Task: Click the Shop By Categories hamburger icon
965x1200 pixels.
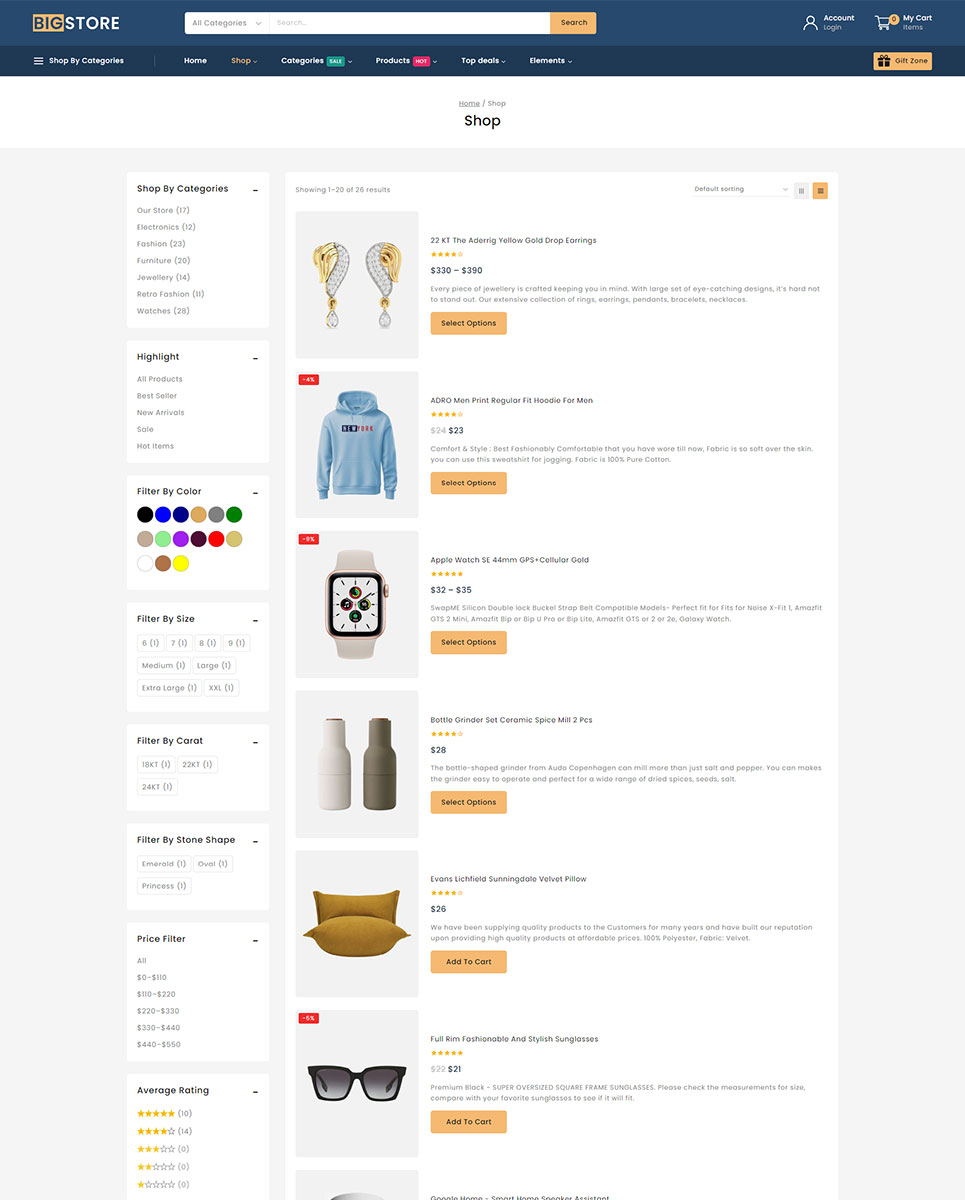Action: [38, 61]
